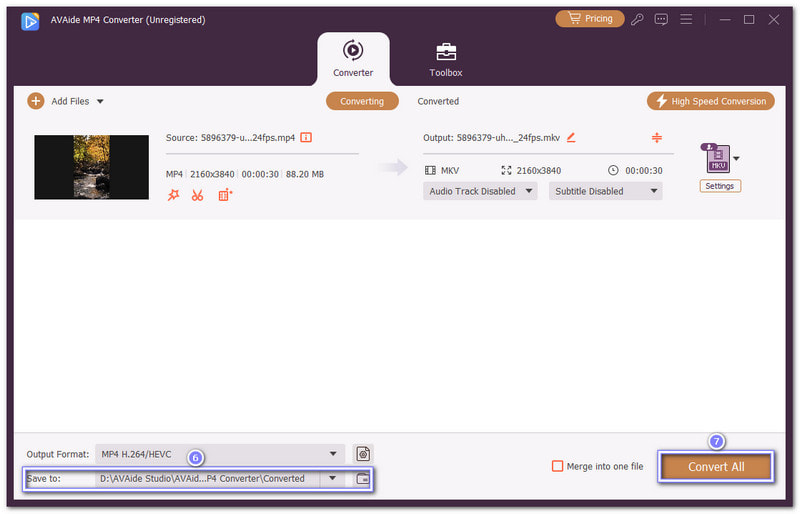800x514 pixels.
Task: Open the register key icon
Action: 637,19
